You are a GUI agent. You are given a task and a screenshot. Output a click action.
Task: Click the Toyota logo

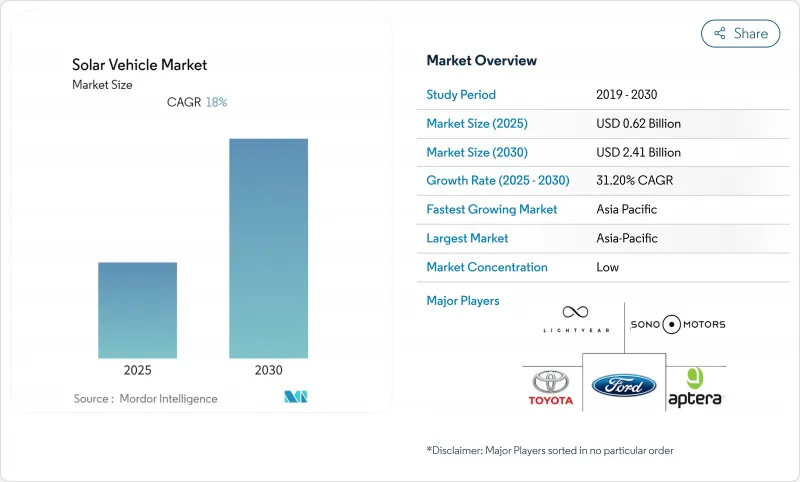(x=551, y=387)
